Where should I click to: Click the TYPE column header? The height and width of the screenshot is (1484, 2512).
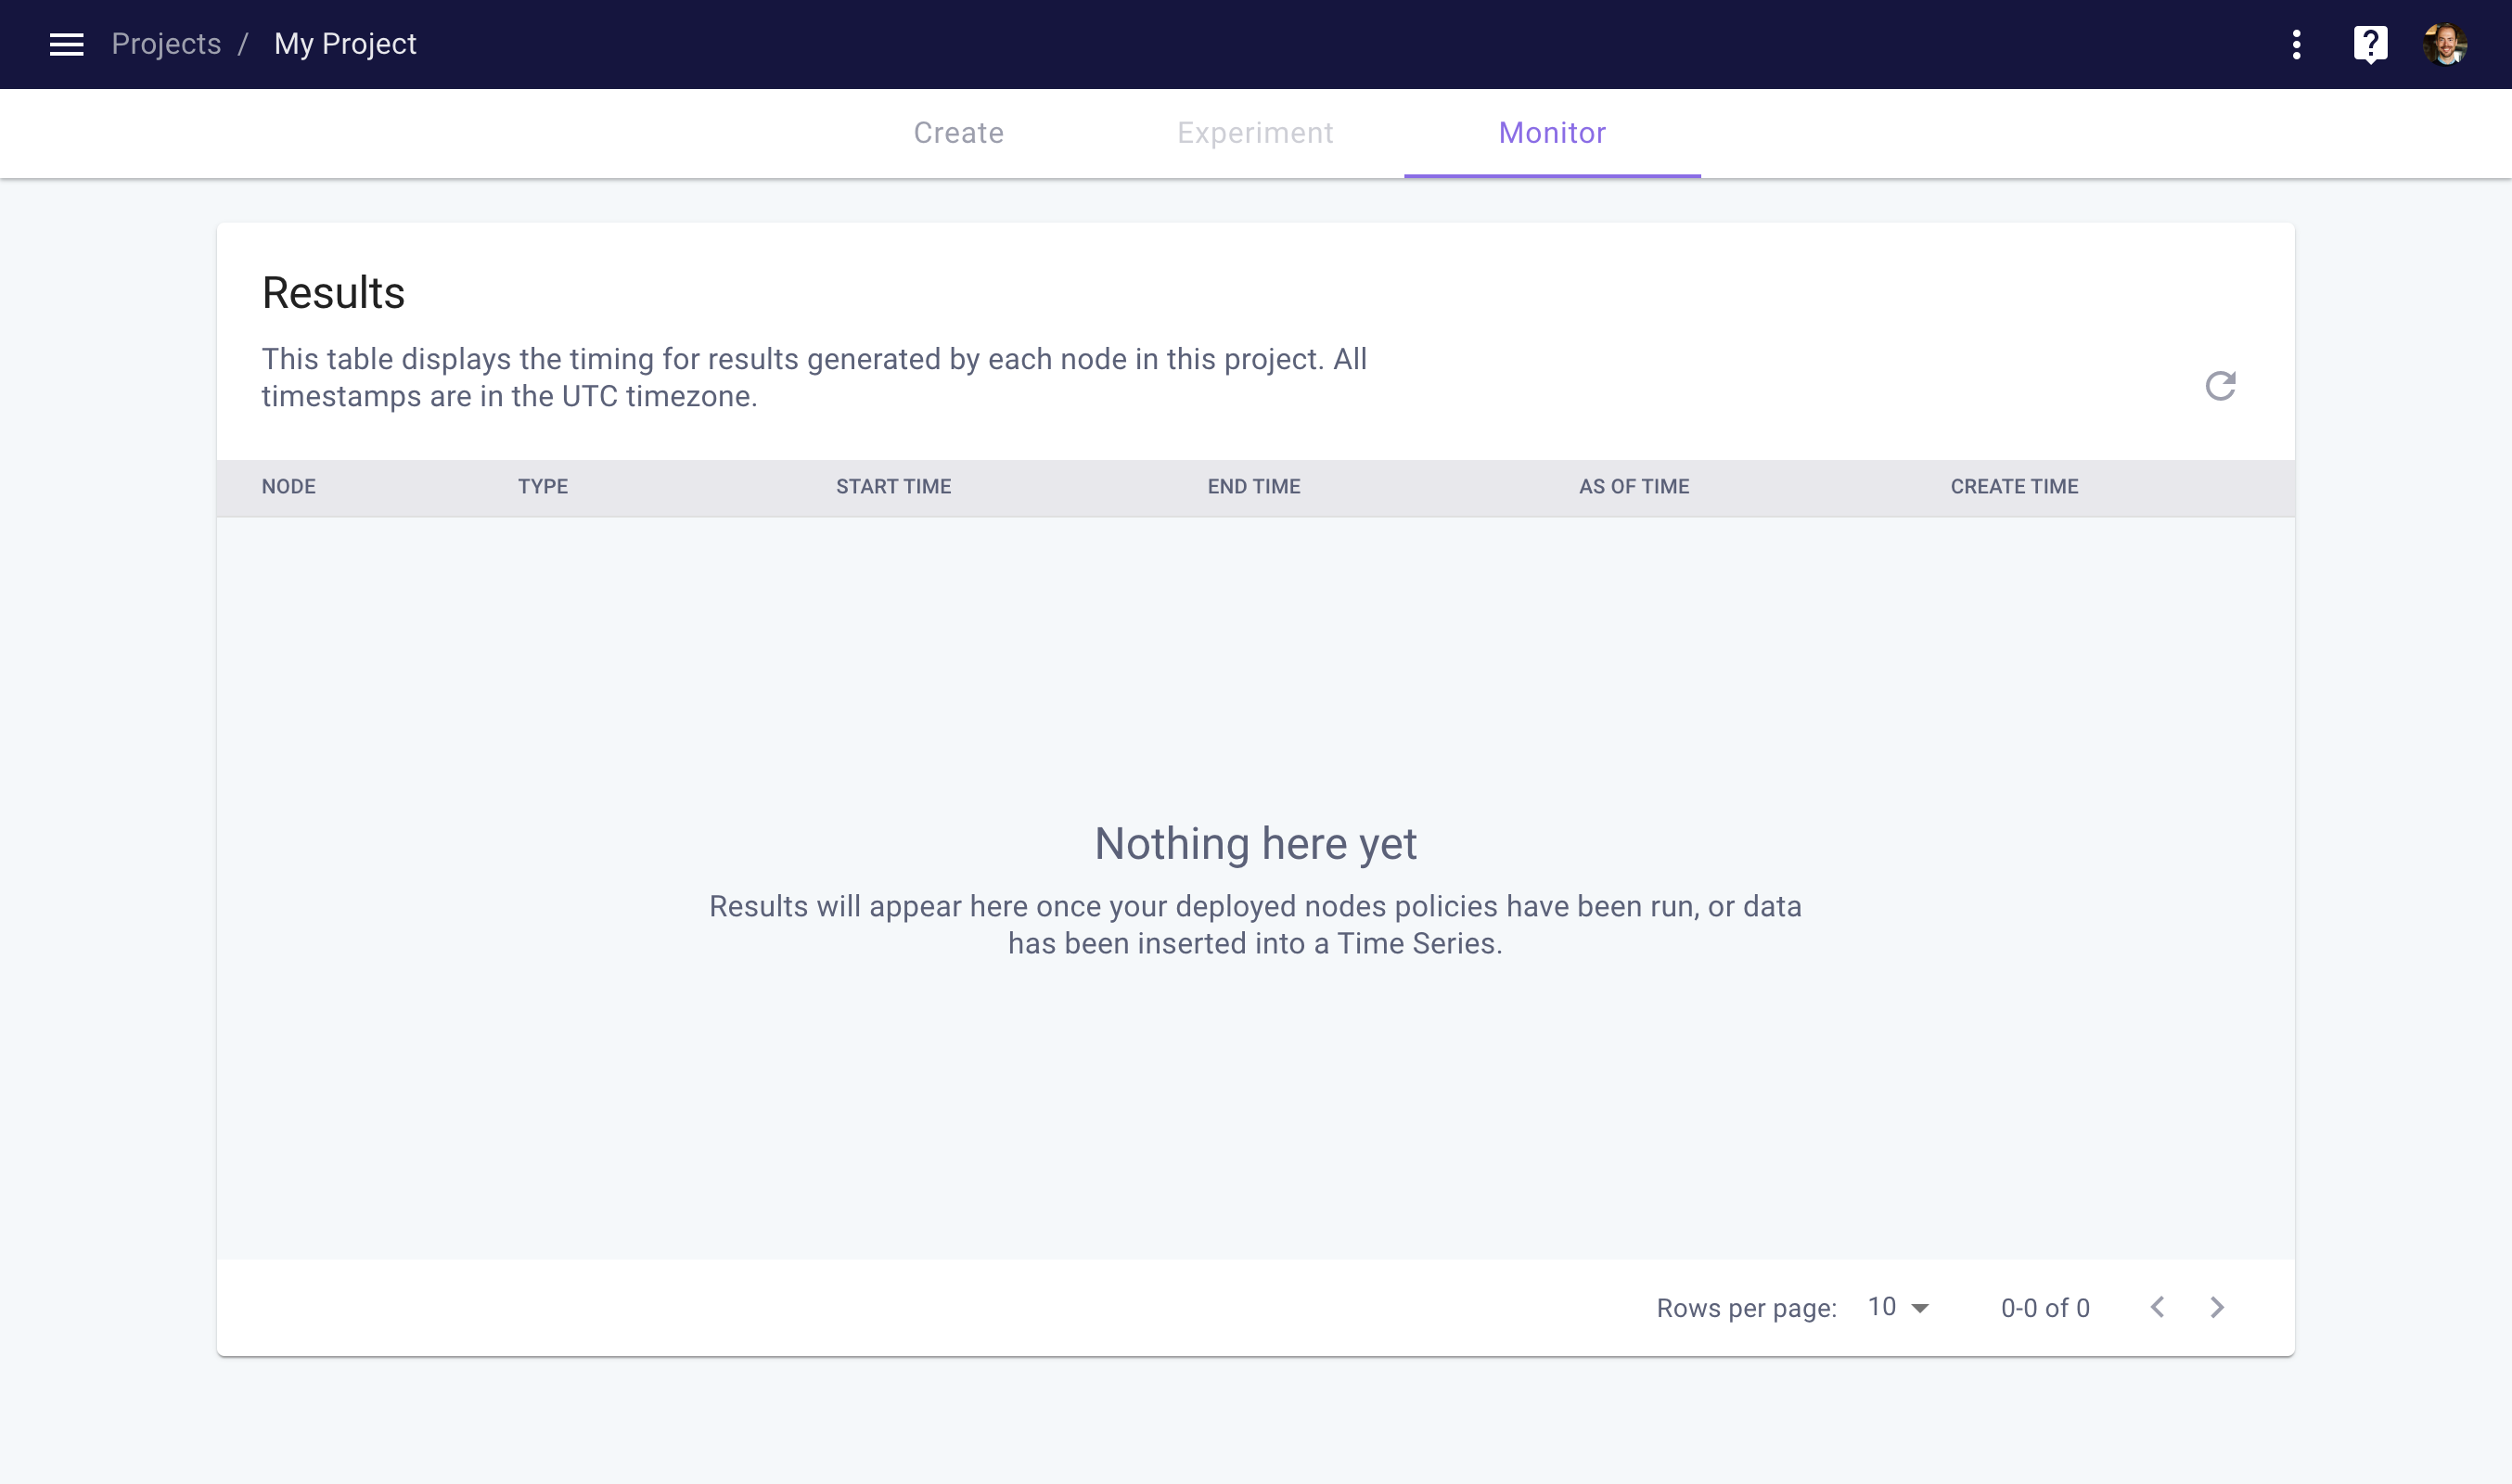[x=543, y=487]
